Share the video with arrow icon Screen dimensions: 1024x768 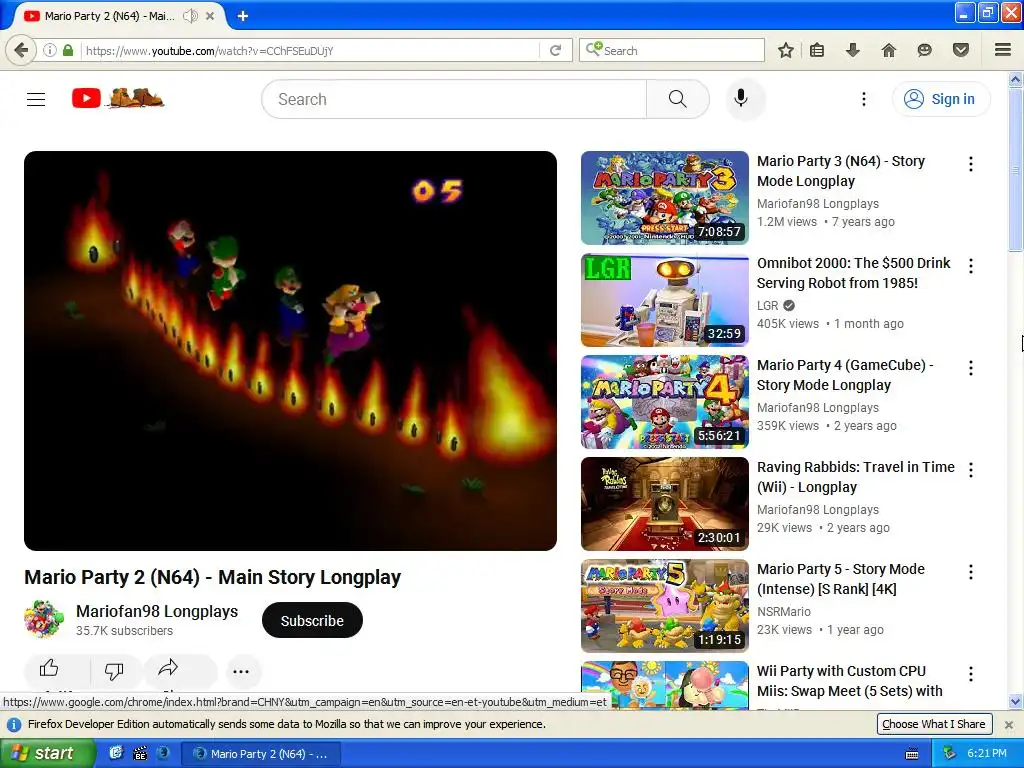[168, 668]
